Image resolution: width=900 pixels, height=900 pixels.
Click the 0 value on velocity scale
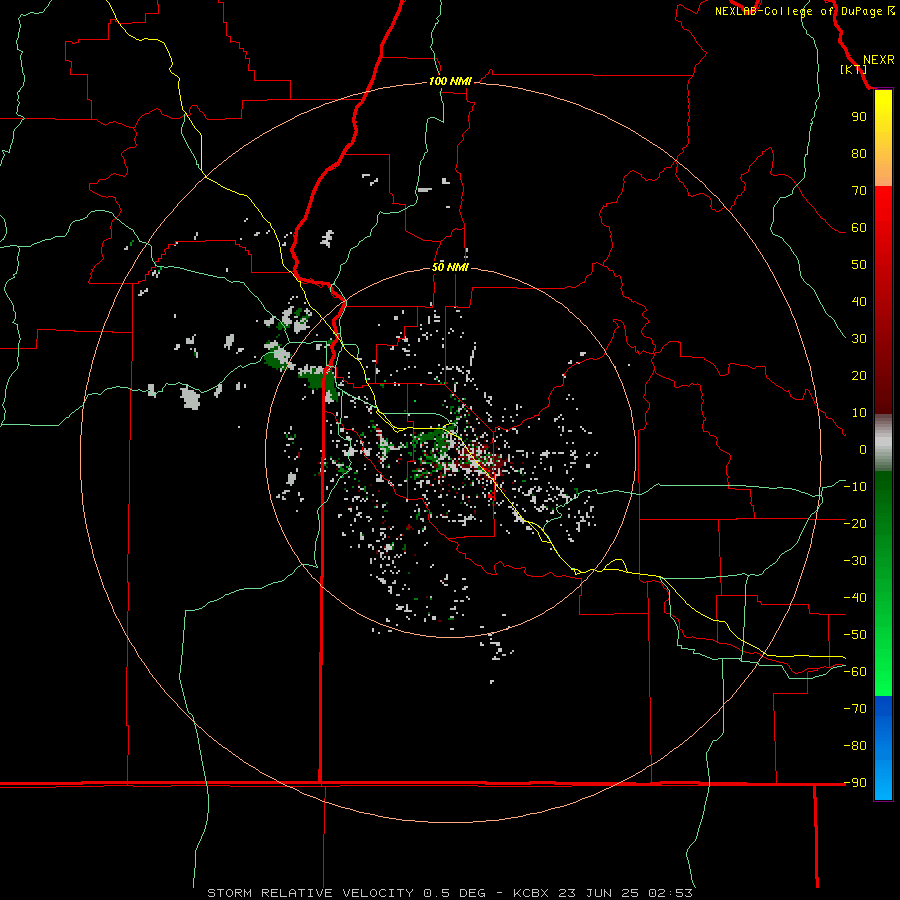[x=863, y=450]
